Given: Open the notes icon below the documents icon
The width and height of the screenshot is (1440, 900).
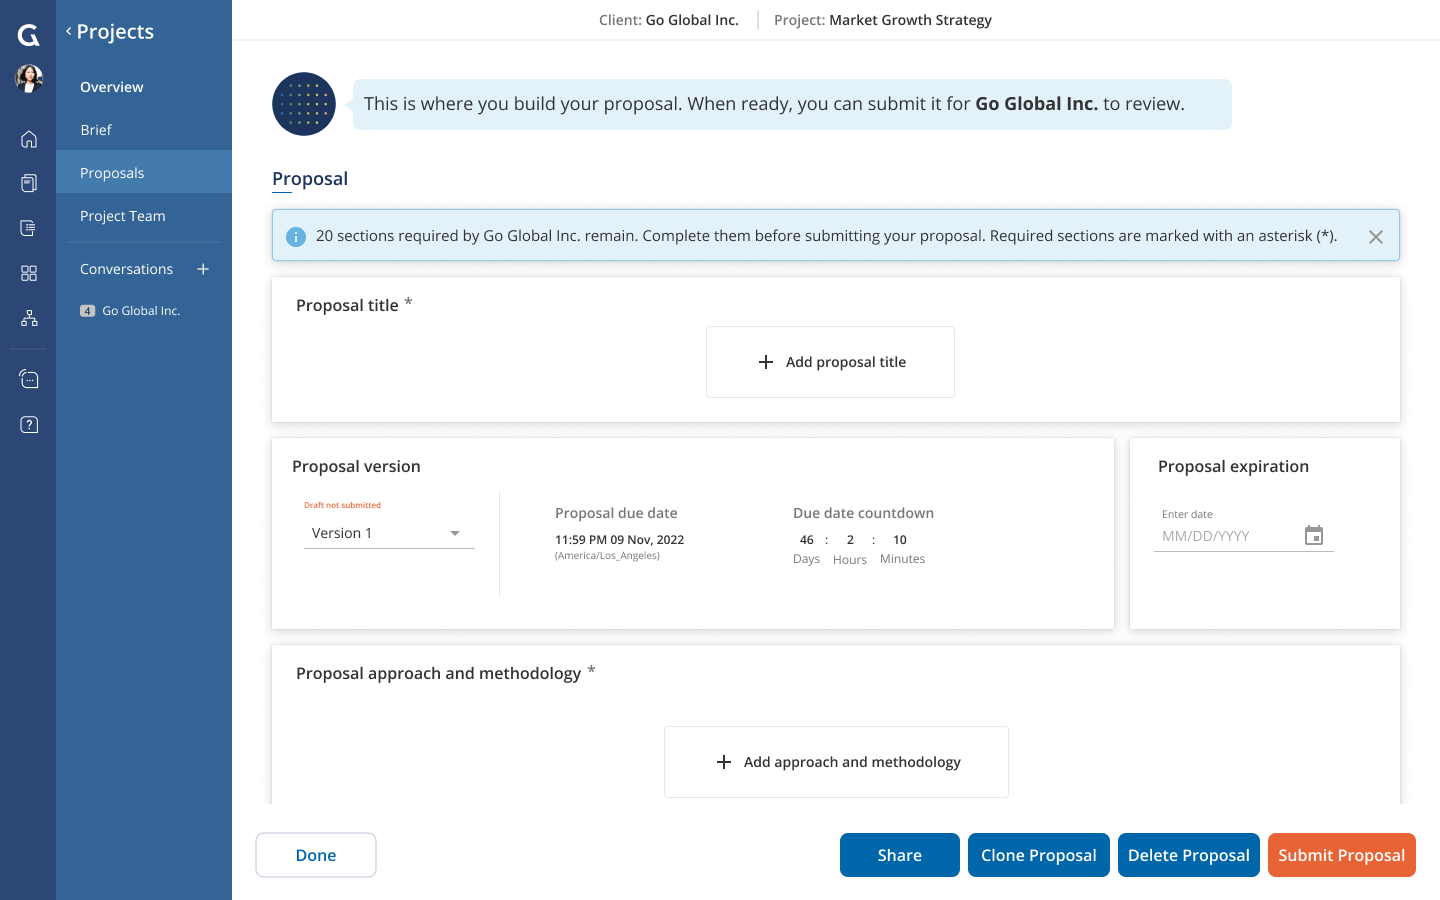Looking at the screenshot, I should point(28,227).
